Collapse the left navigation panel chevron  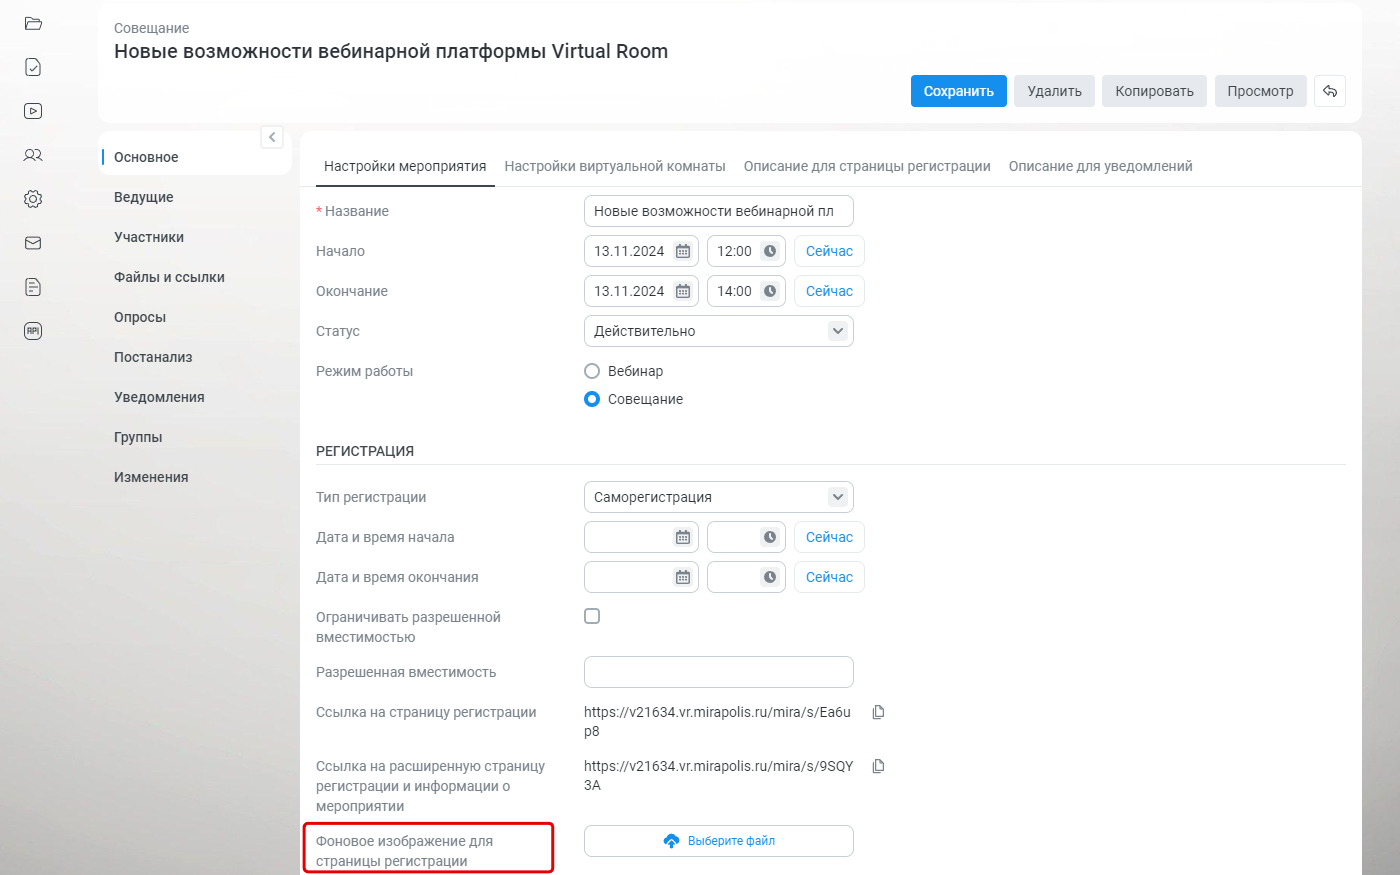[x=272, y=137]
